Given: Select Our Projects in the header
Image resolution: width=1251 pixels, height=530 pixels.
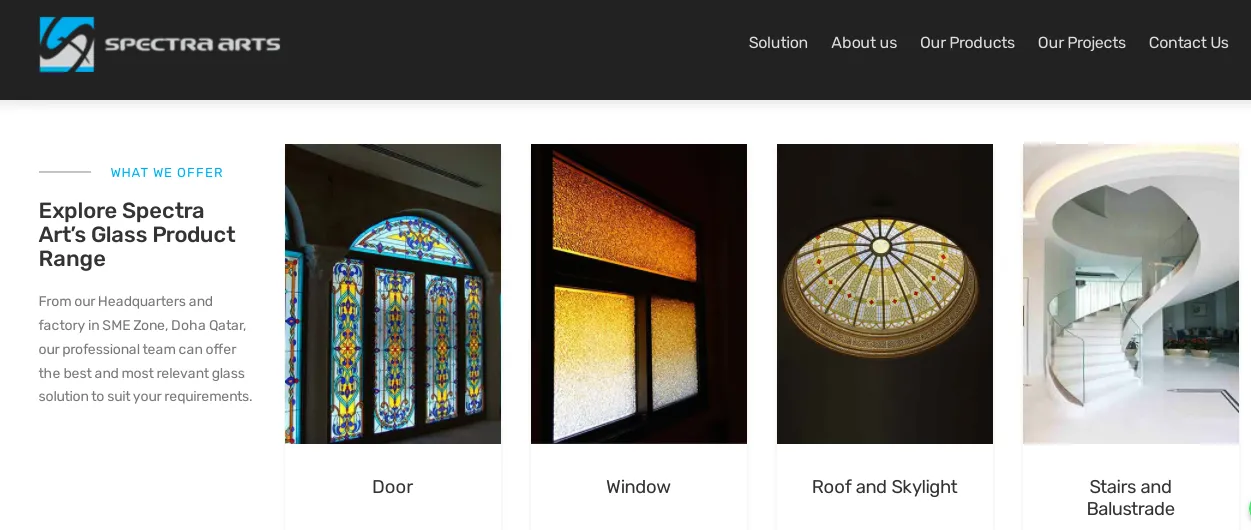Looking at the screenshot, I should [x=1081, y=43].
